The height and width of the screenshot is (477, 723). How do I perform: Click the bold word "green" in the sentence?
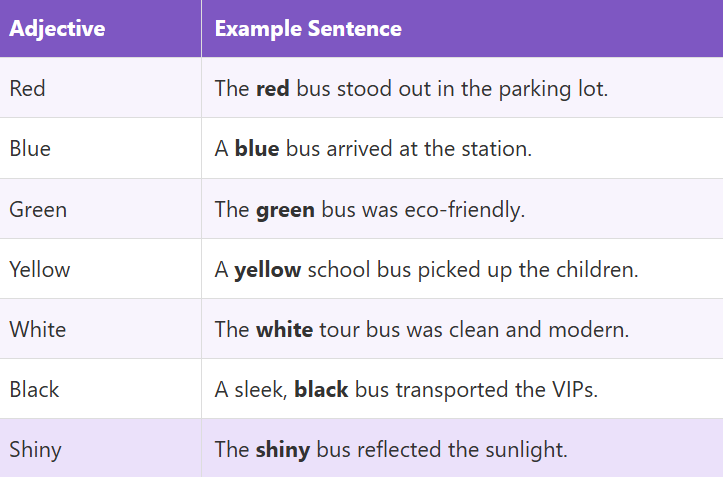click(285, 209)
